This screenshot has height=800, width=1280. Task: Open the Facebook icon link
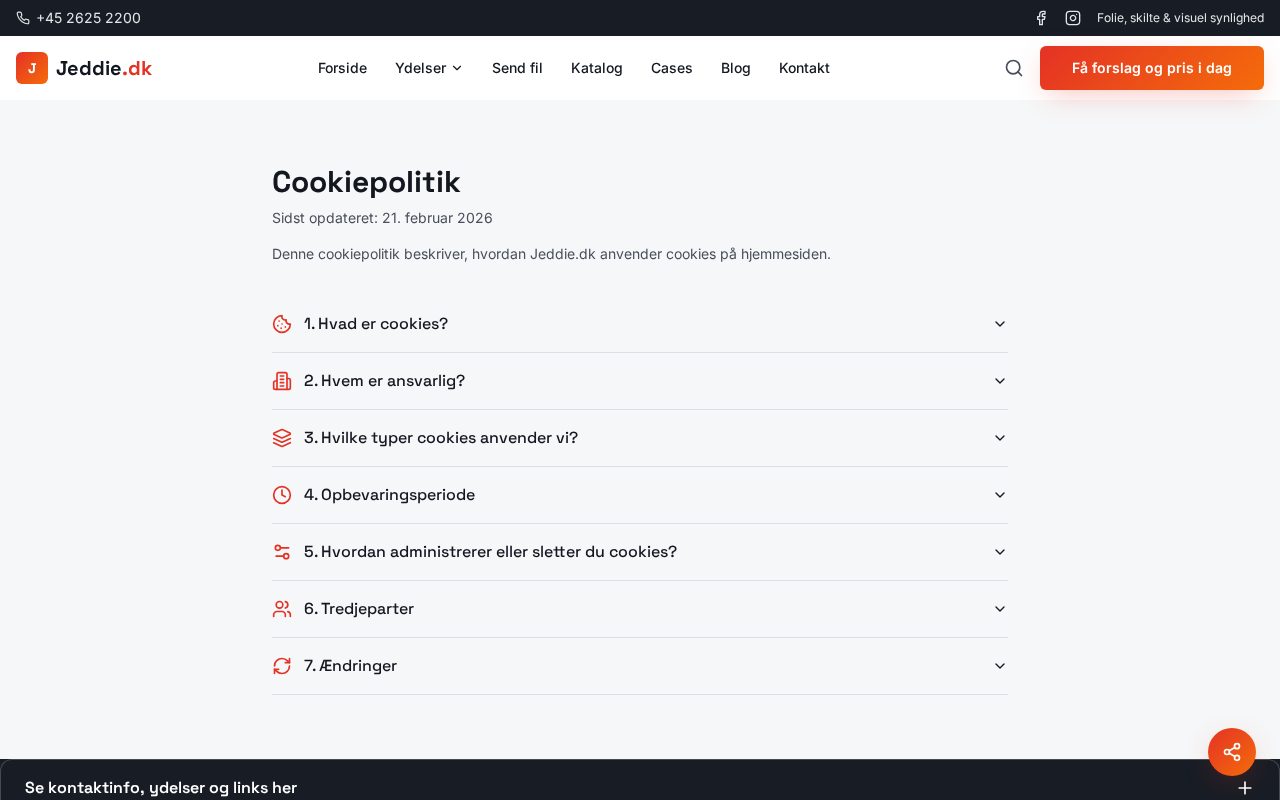click(x=1041, y=18)
